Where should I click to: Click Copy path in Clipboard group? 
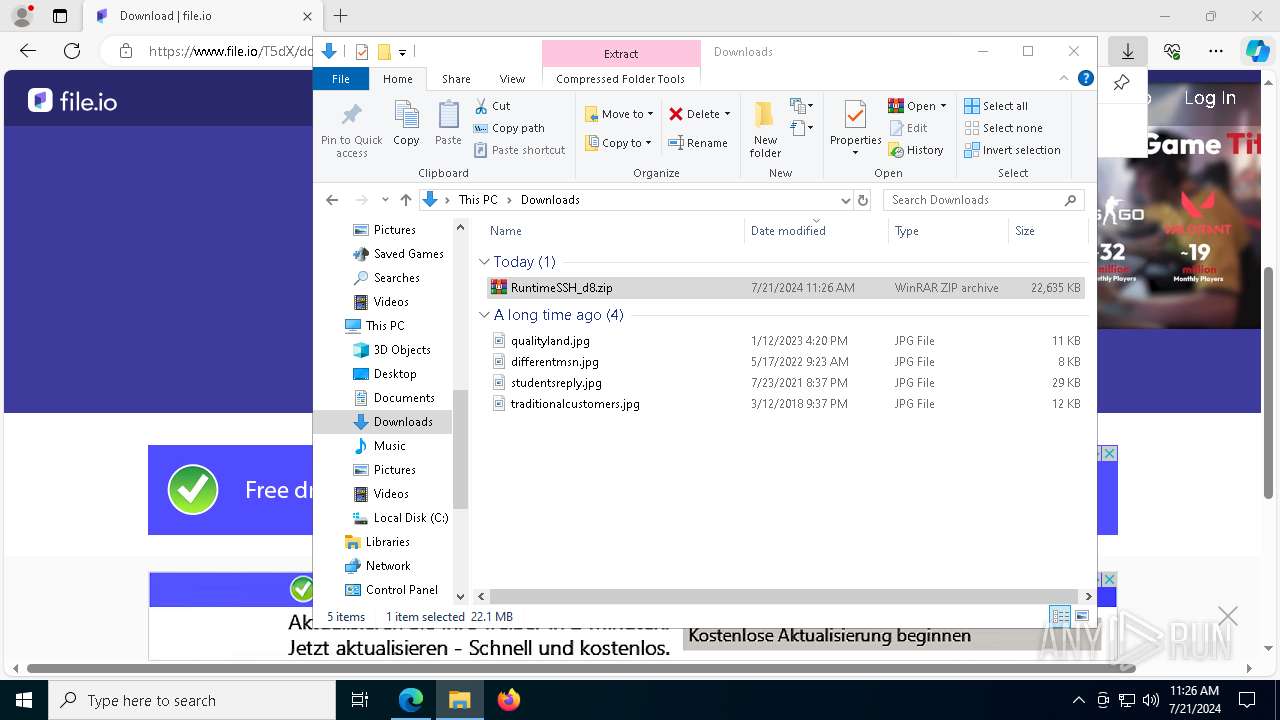pyautogui.click(x=509, y=128)
